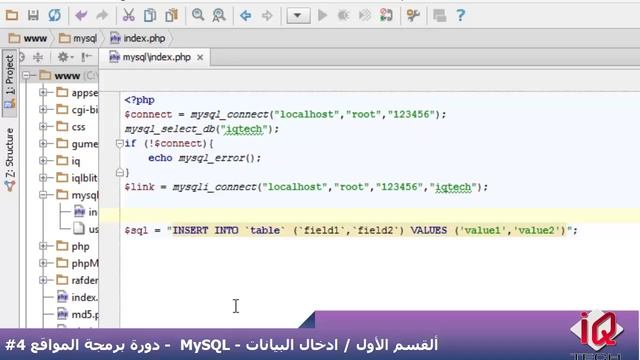Select the php folder in tree

73,246
